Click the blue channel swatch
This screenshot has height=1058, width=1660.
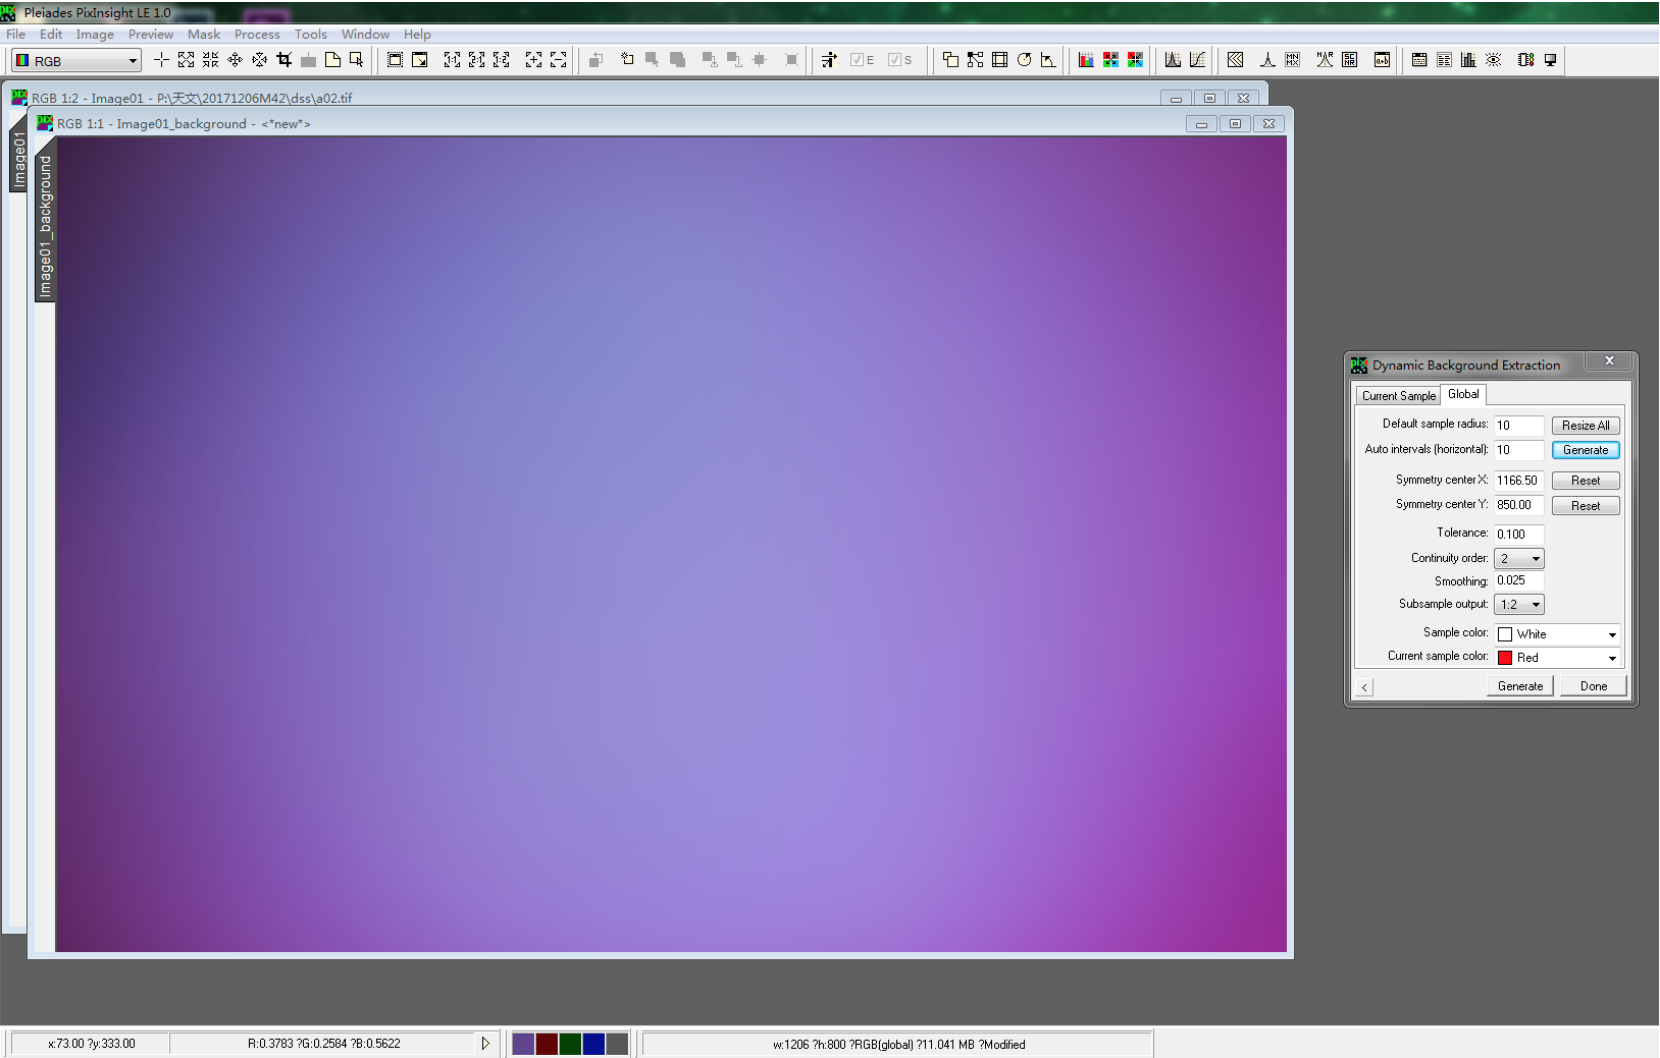tap(594, 1044)
